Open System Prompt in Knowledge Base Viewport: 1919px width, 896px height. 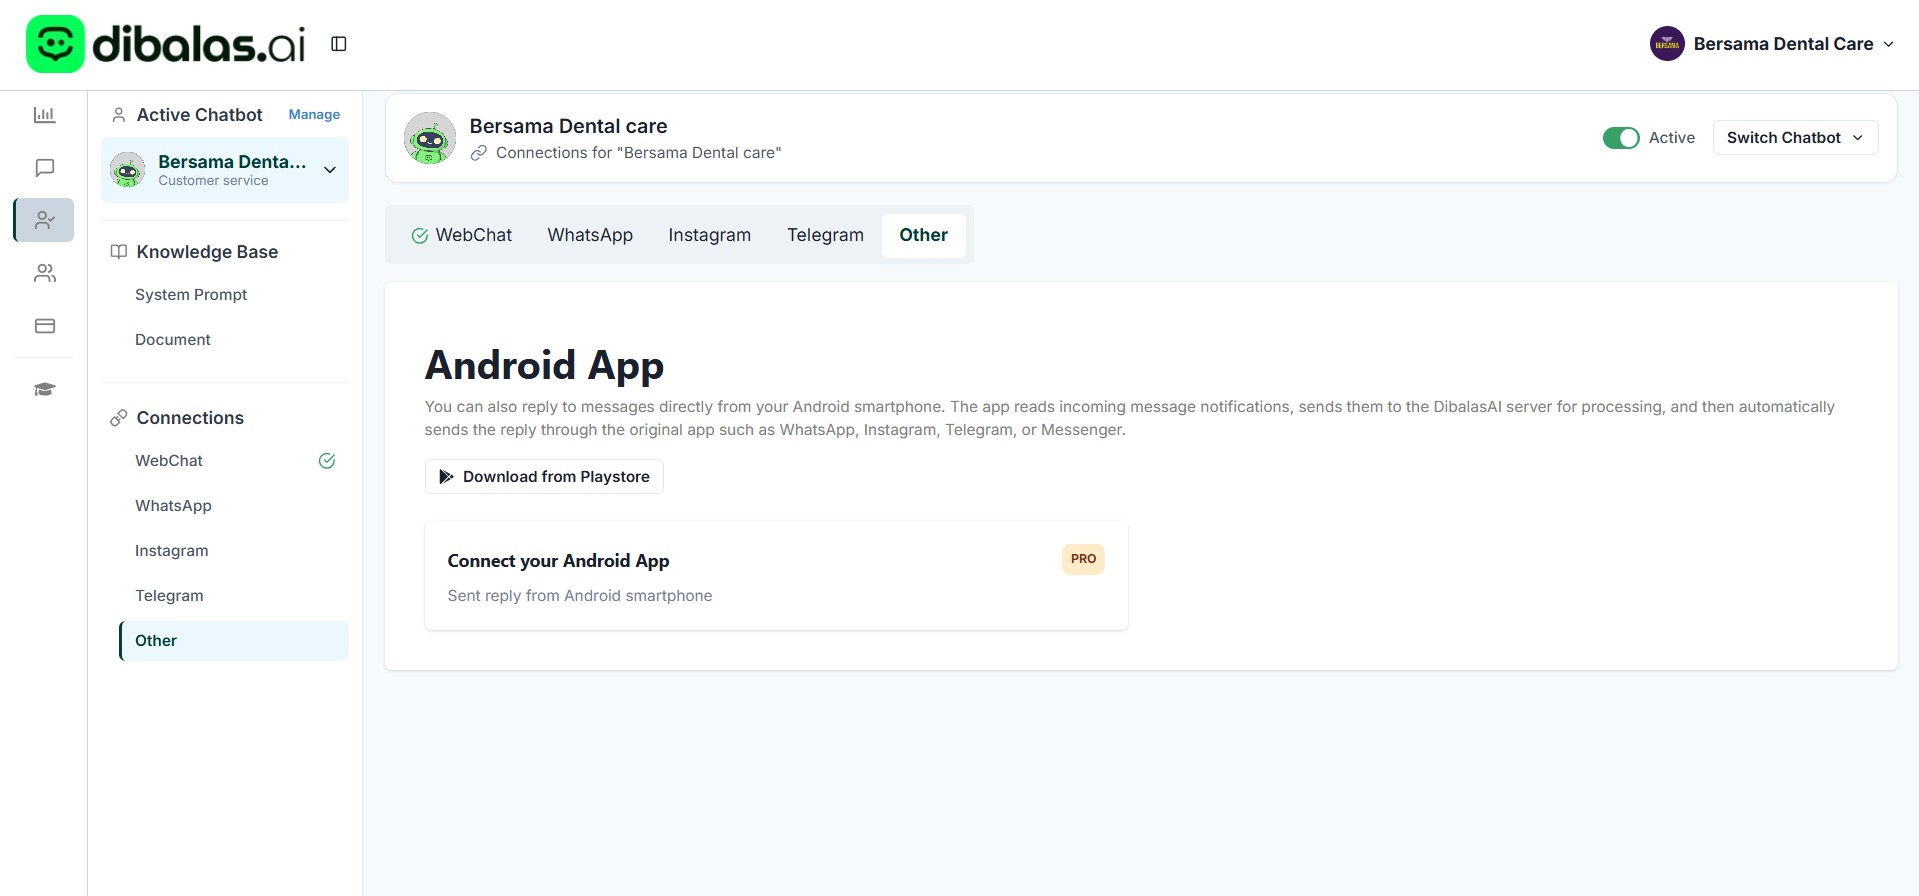[x=191, y=295]
